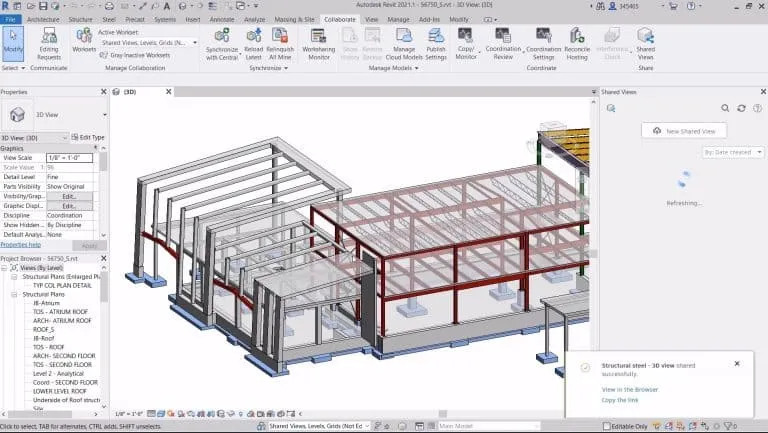Image resolution: width=768 pixels, height=433 pixels.
Task: Search in the Shared Views panel
Action: pyautogui.click(x=725, y=108)
